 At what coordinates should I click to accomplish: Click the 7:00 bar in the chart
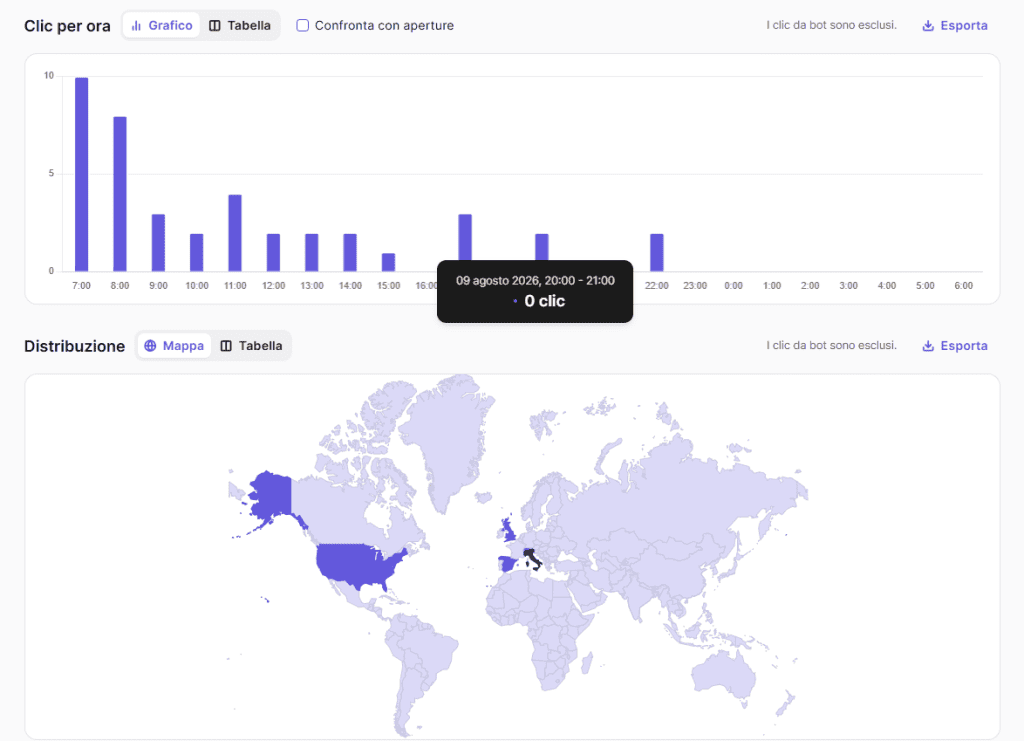click(x=82, y=174)
